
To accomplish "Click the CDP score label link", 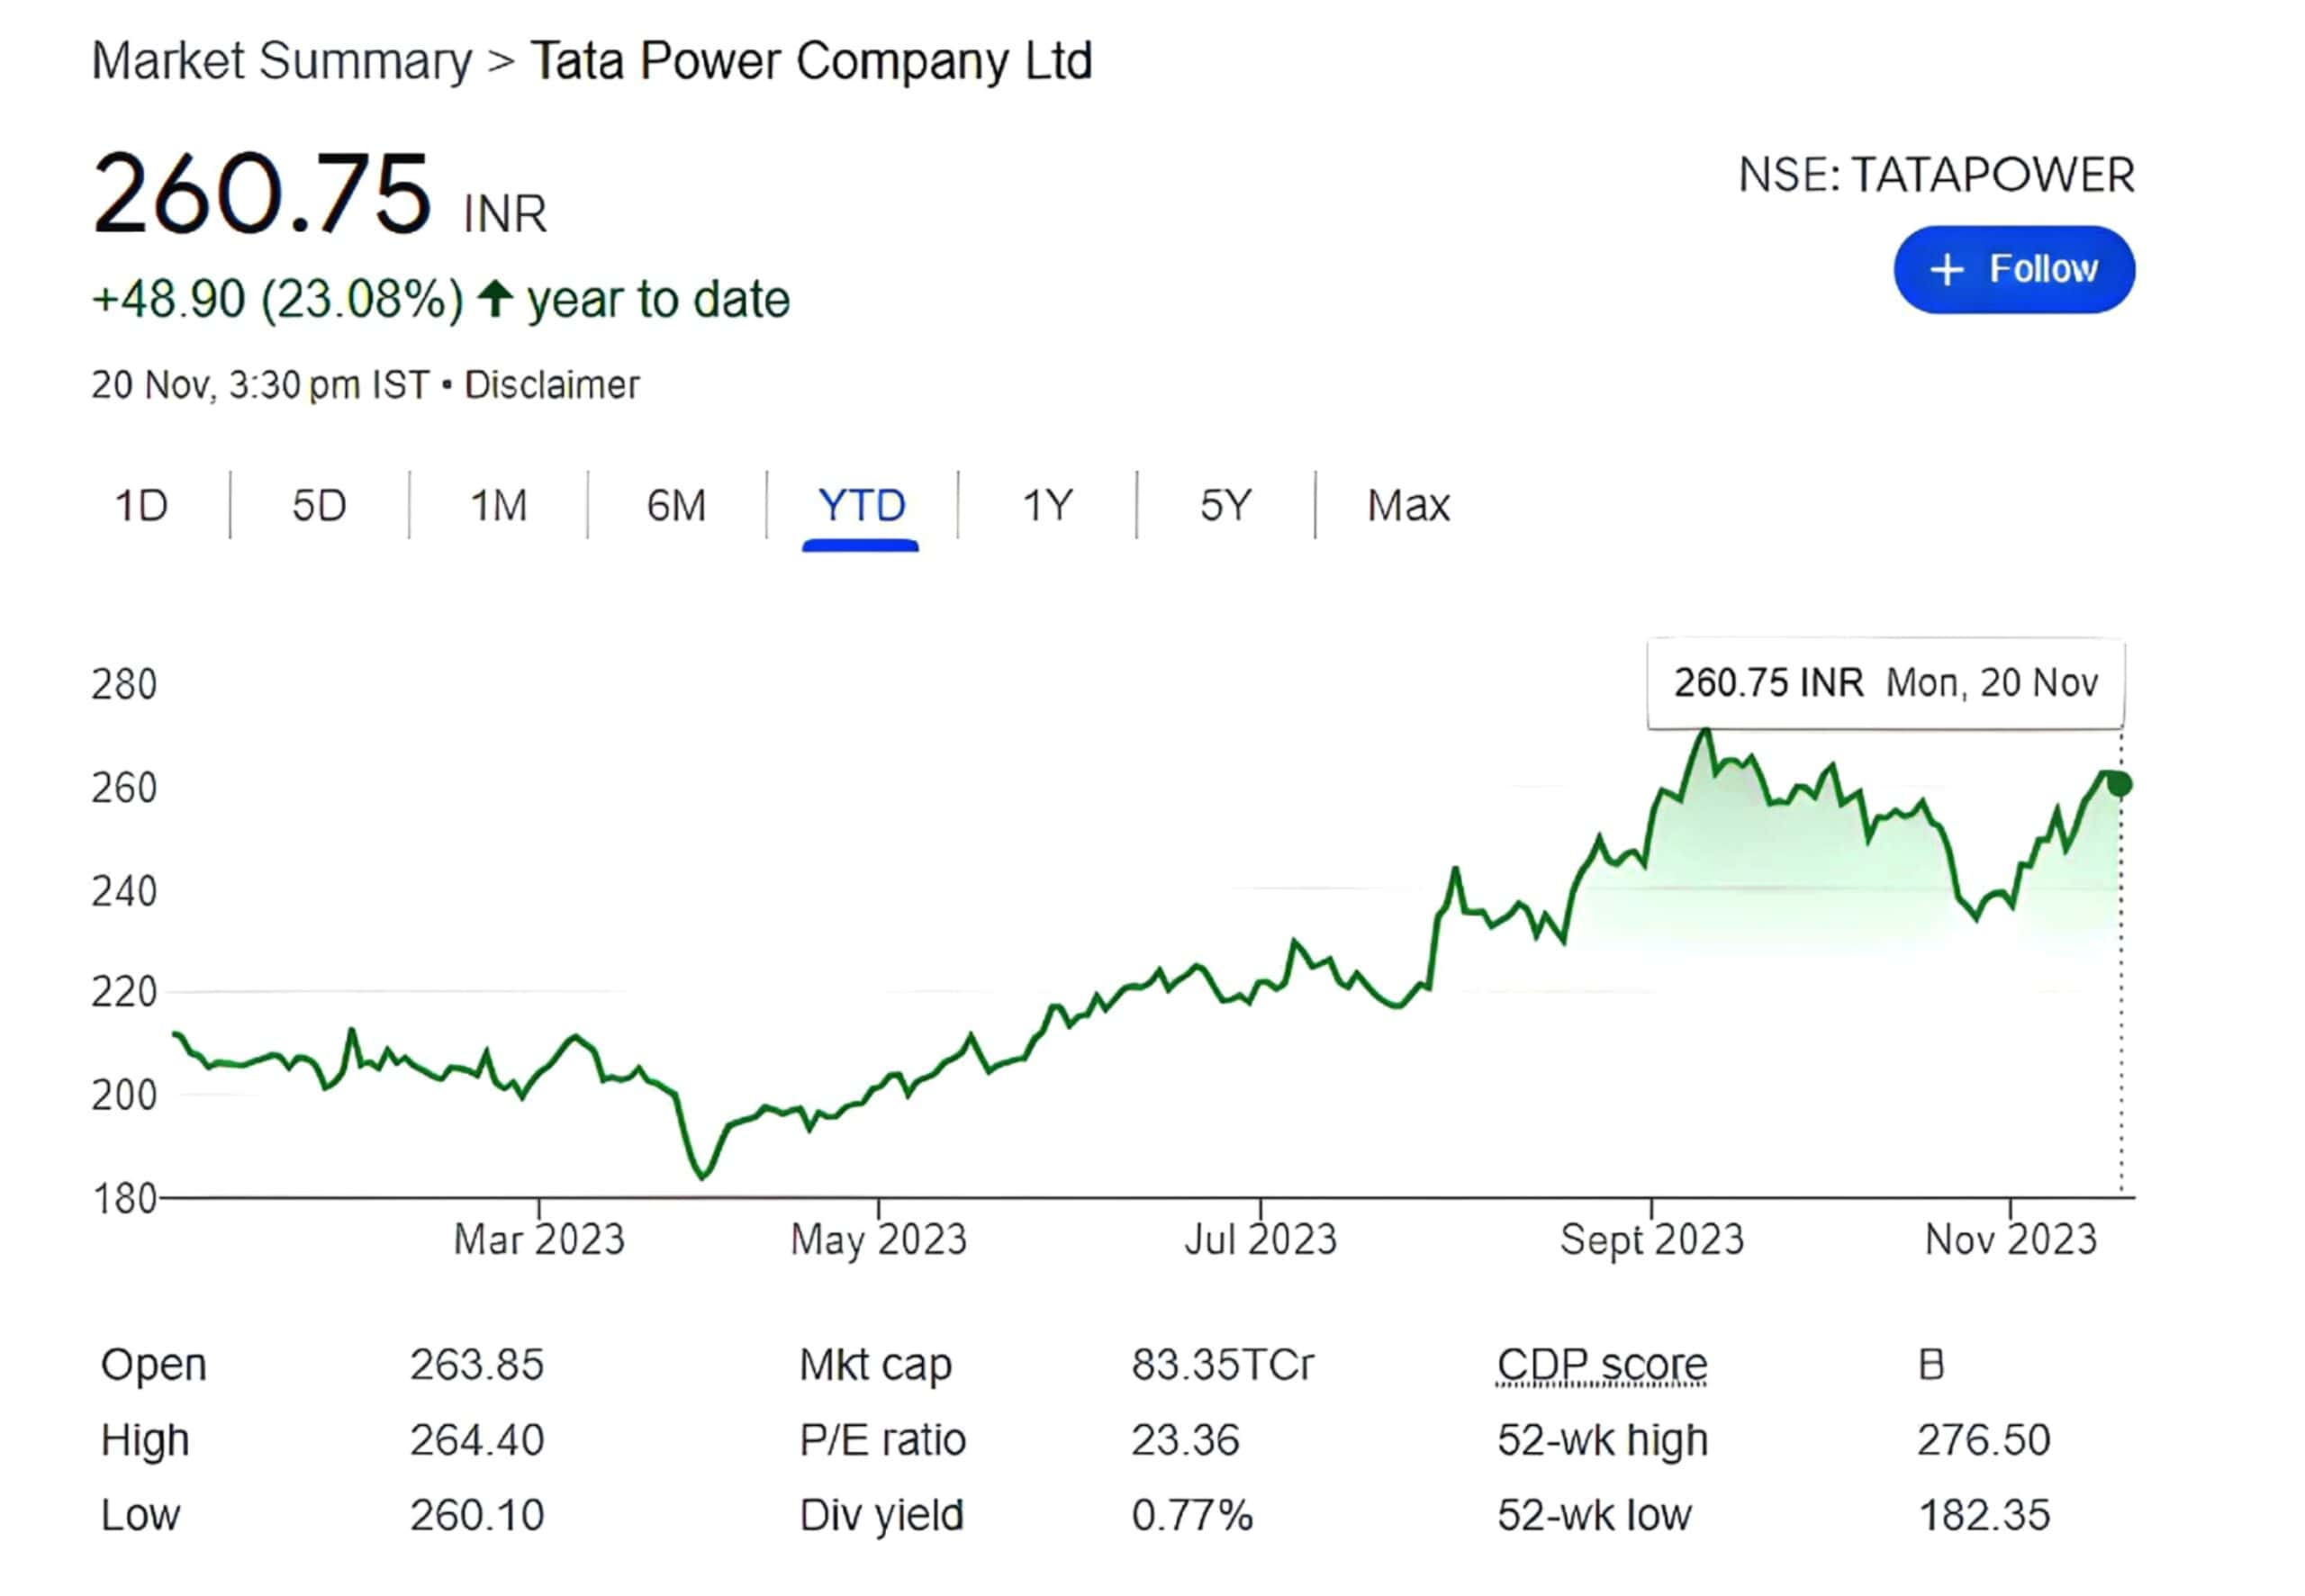I will pos(1601,1364).
